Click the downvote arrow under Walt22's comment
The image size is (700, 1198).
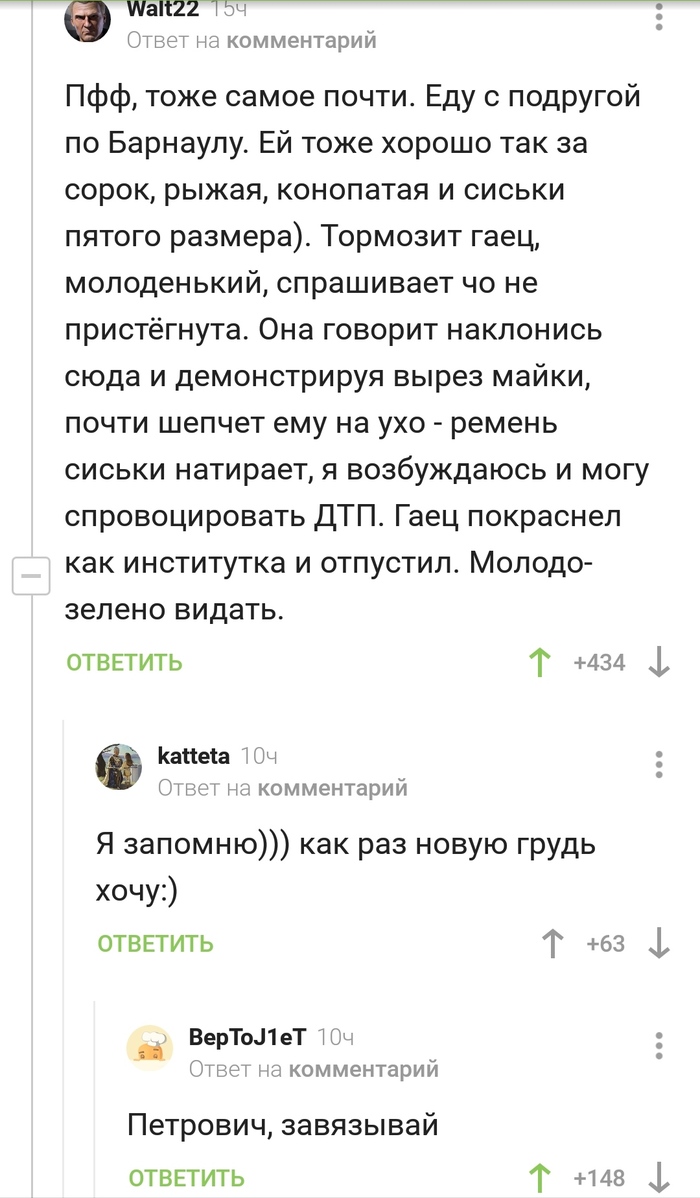coord(659,662)
